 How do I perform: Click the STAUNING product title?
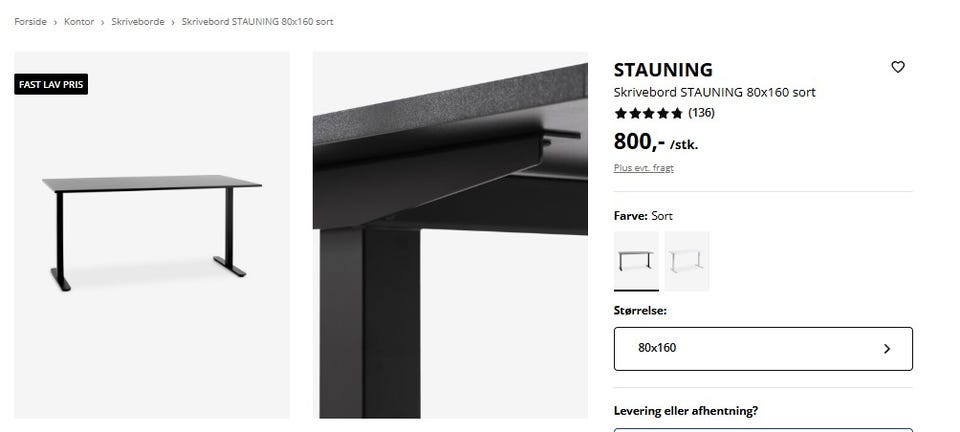tap(663, 70)
